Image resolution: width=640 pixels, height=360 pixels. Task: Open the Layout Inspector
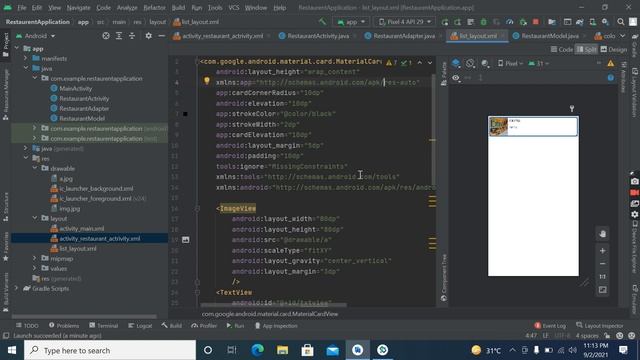(x=600, y=326)
